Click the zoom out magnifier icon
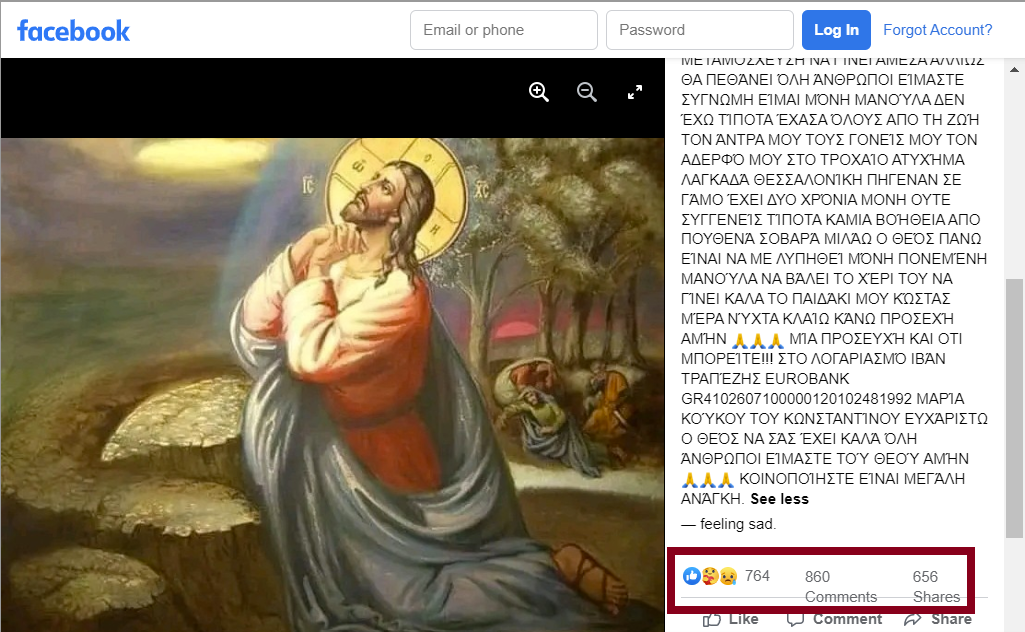Screen dimensions: 1025x632 [586, 92]
